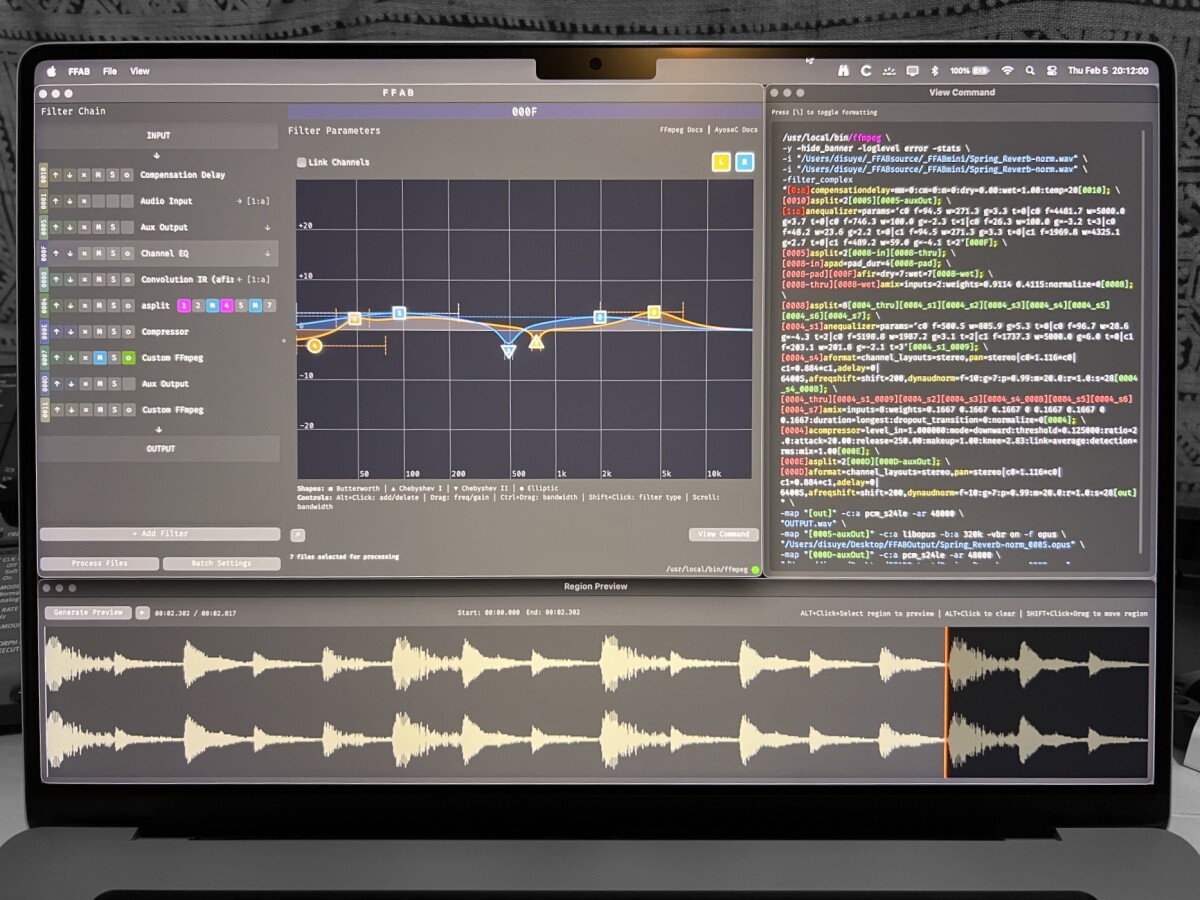Click the Add Filter button
Screen dimensions: 1200x900
[160, 534]
